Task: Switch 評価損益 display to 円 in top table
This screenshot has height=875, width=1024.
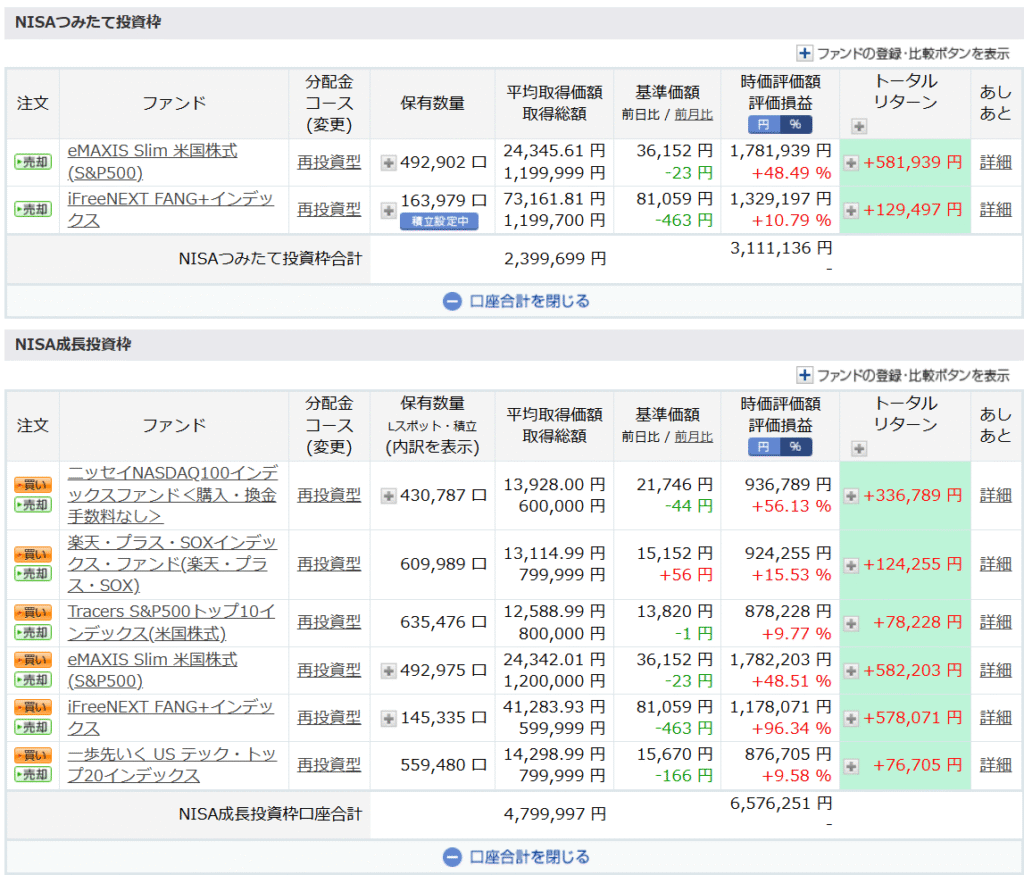Action: pos(765,125)
